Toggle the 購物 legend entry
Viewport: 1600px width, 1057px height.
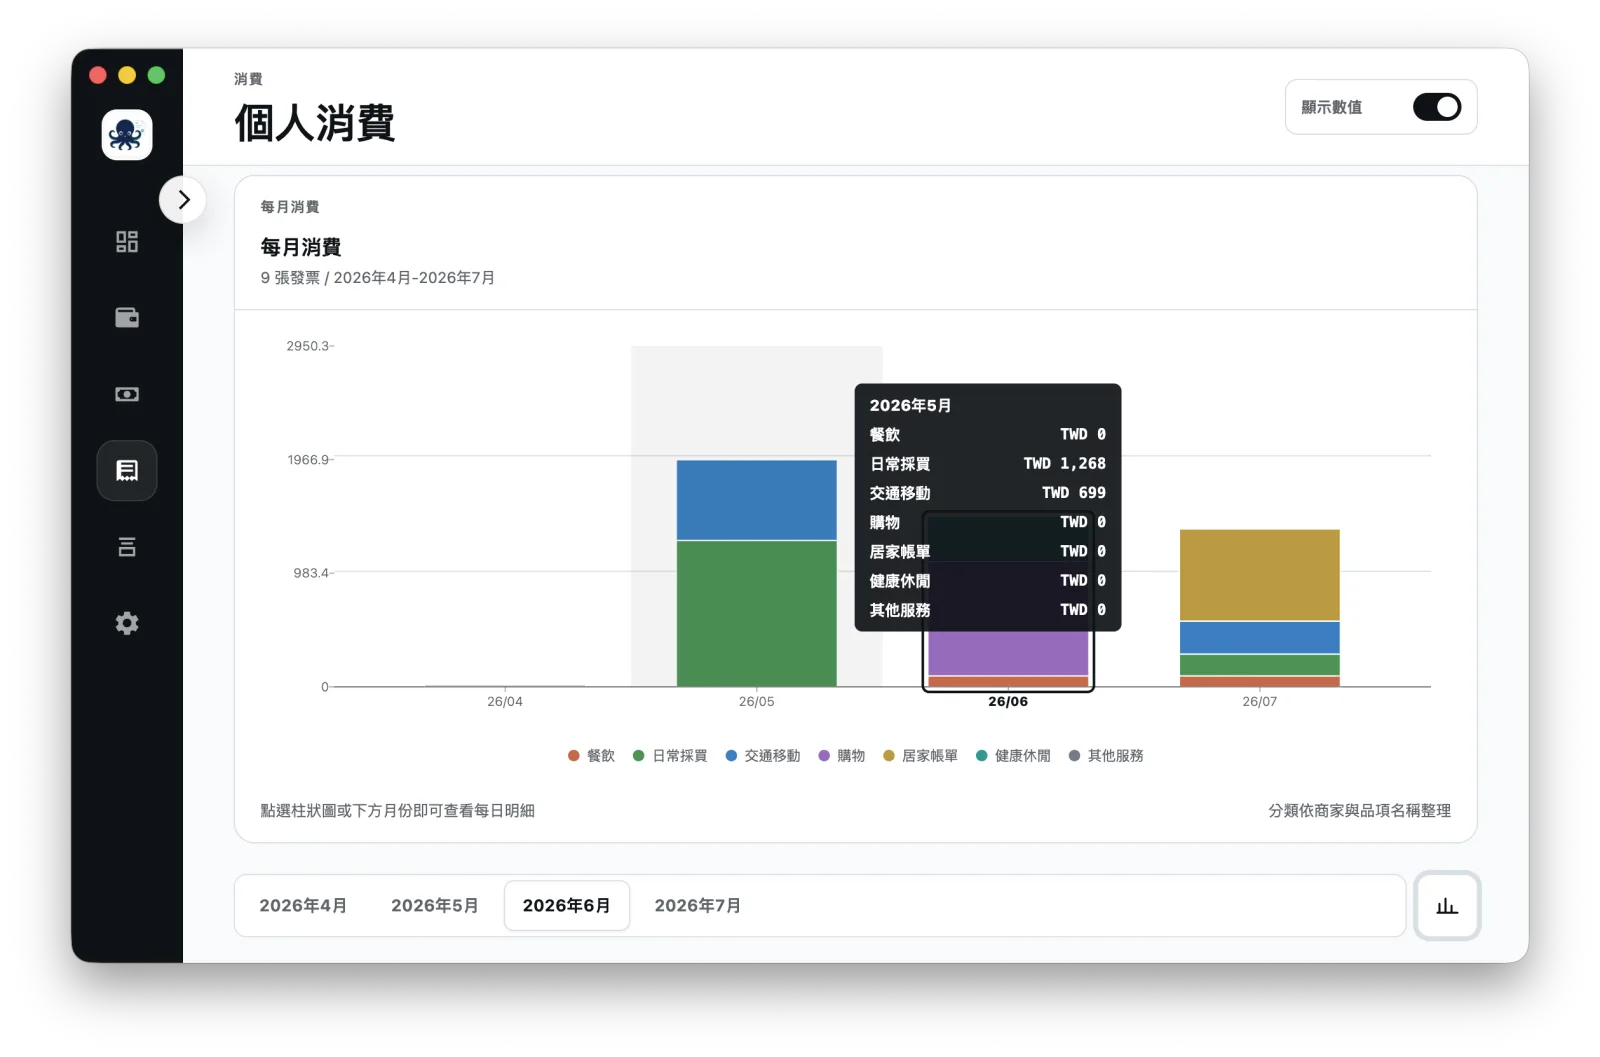(842, 756)
